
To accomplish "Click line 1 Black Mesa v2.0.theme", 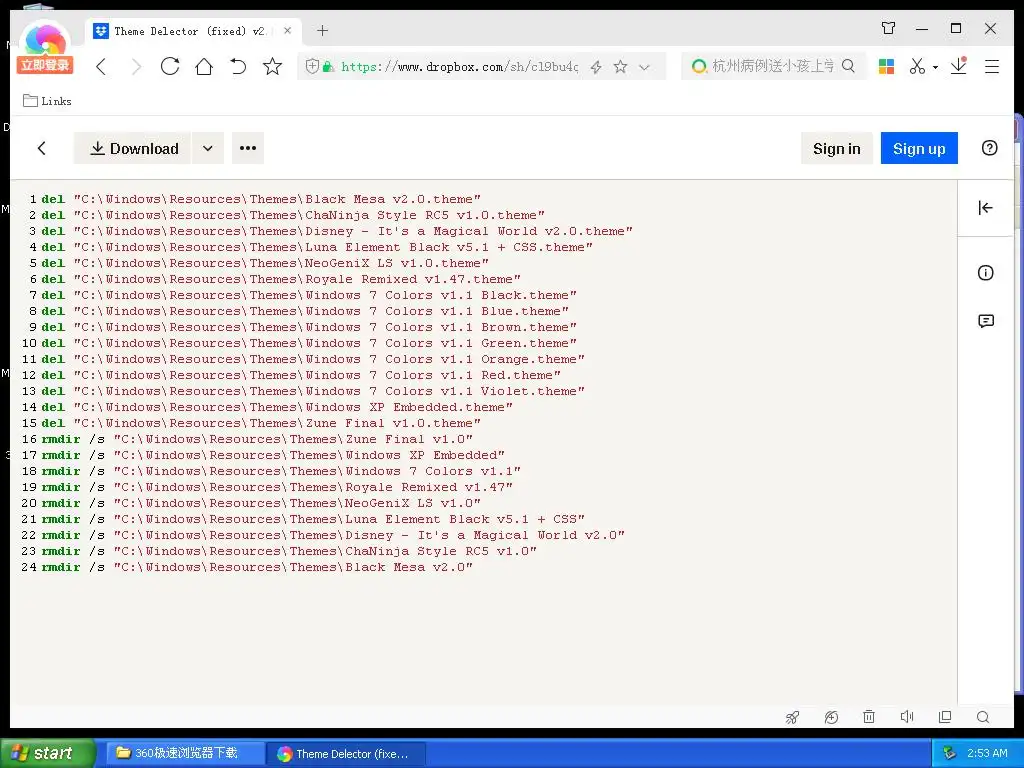I will [x=261, y=199].
